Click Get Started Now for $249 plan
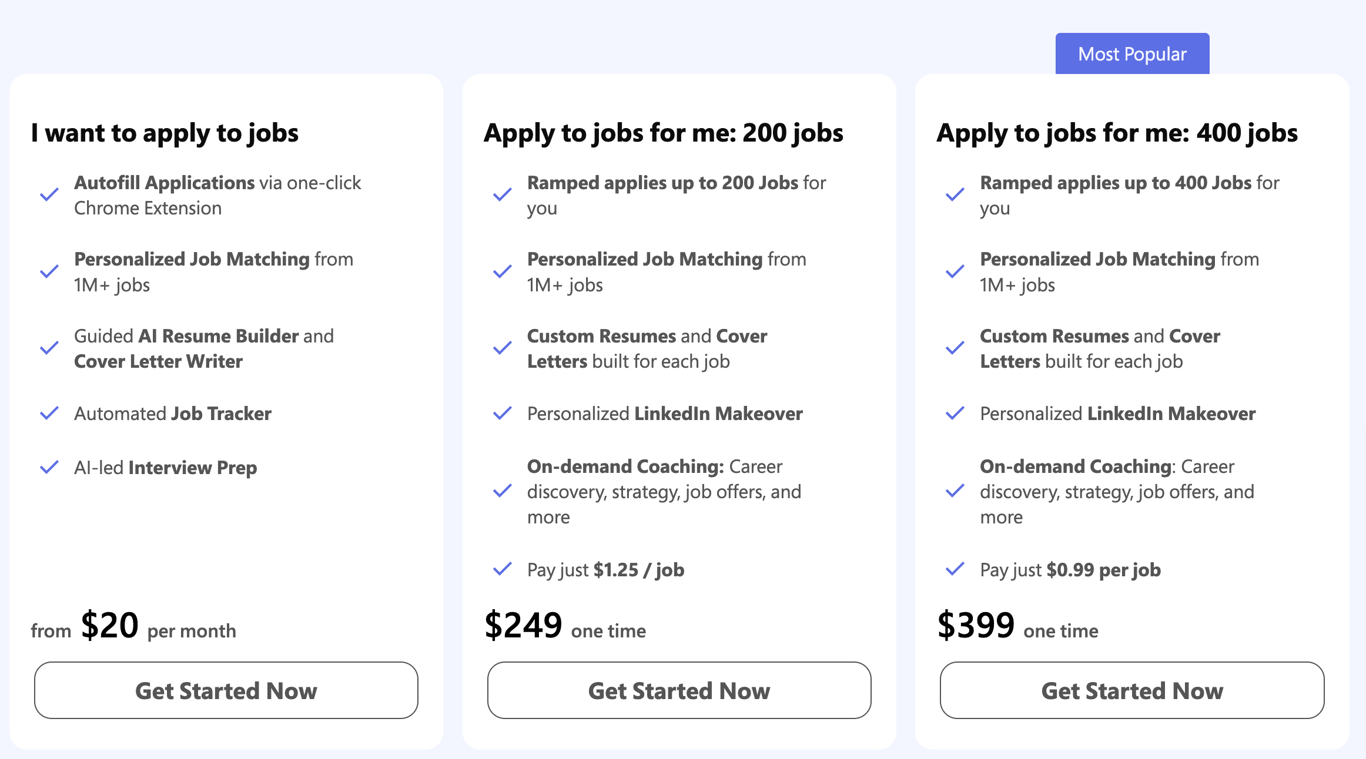 pyautogui.click(x=679, y=690)
